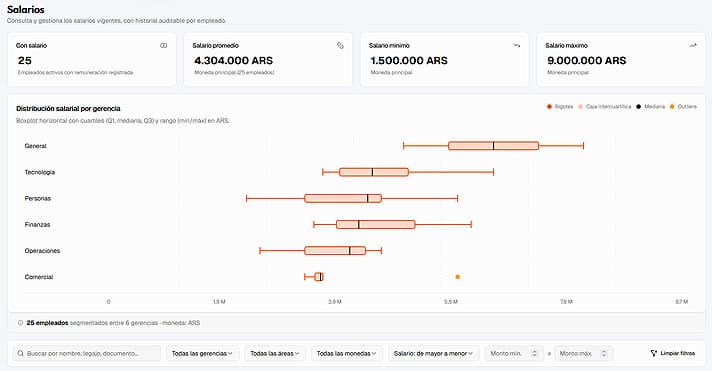
Task: Click the coins icon on Salario promedio card
Action: coord(340,45)
